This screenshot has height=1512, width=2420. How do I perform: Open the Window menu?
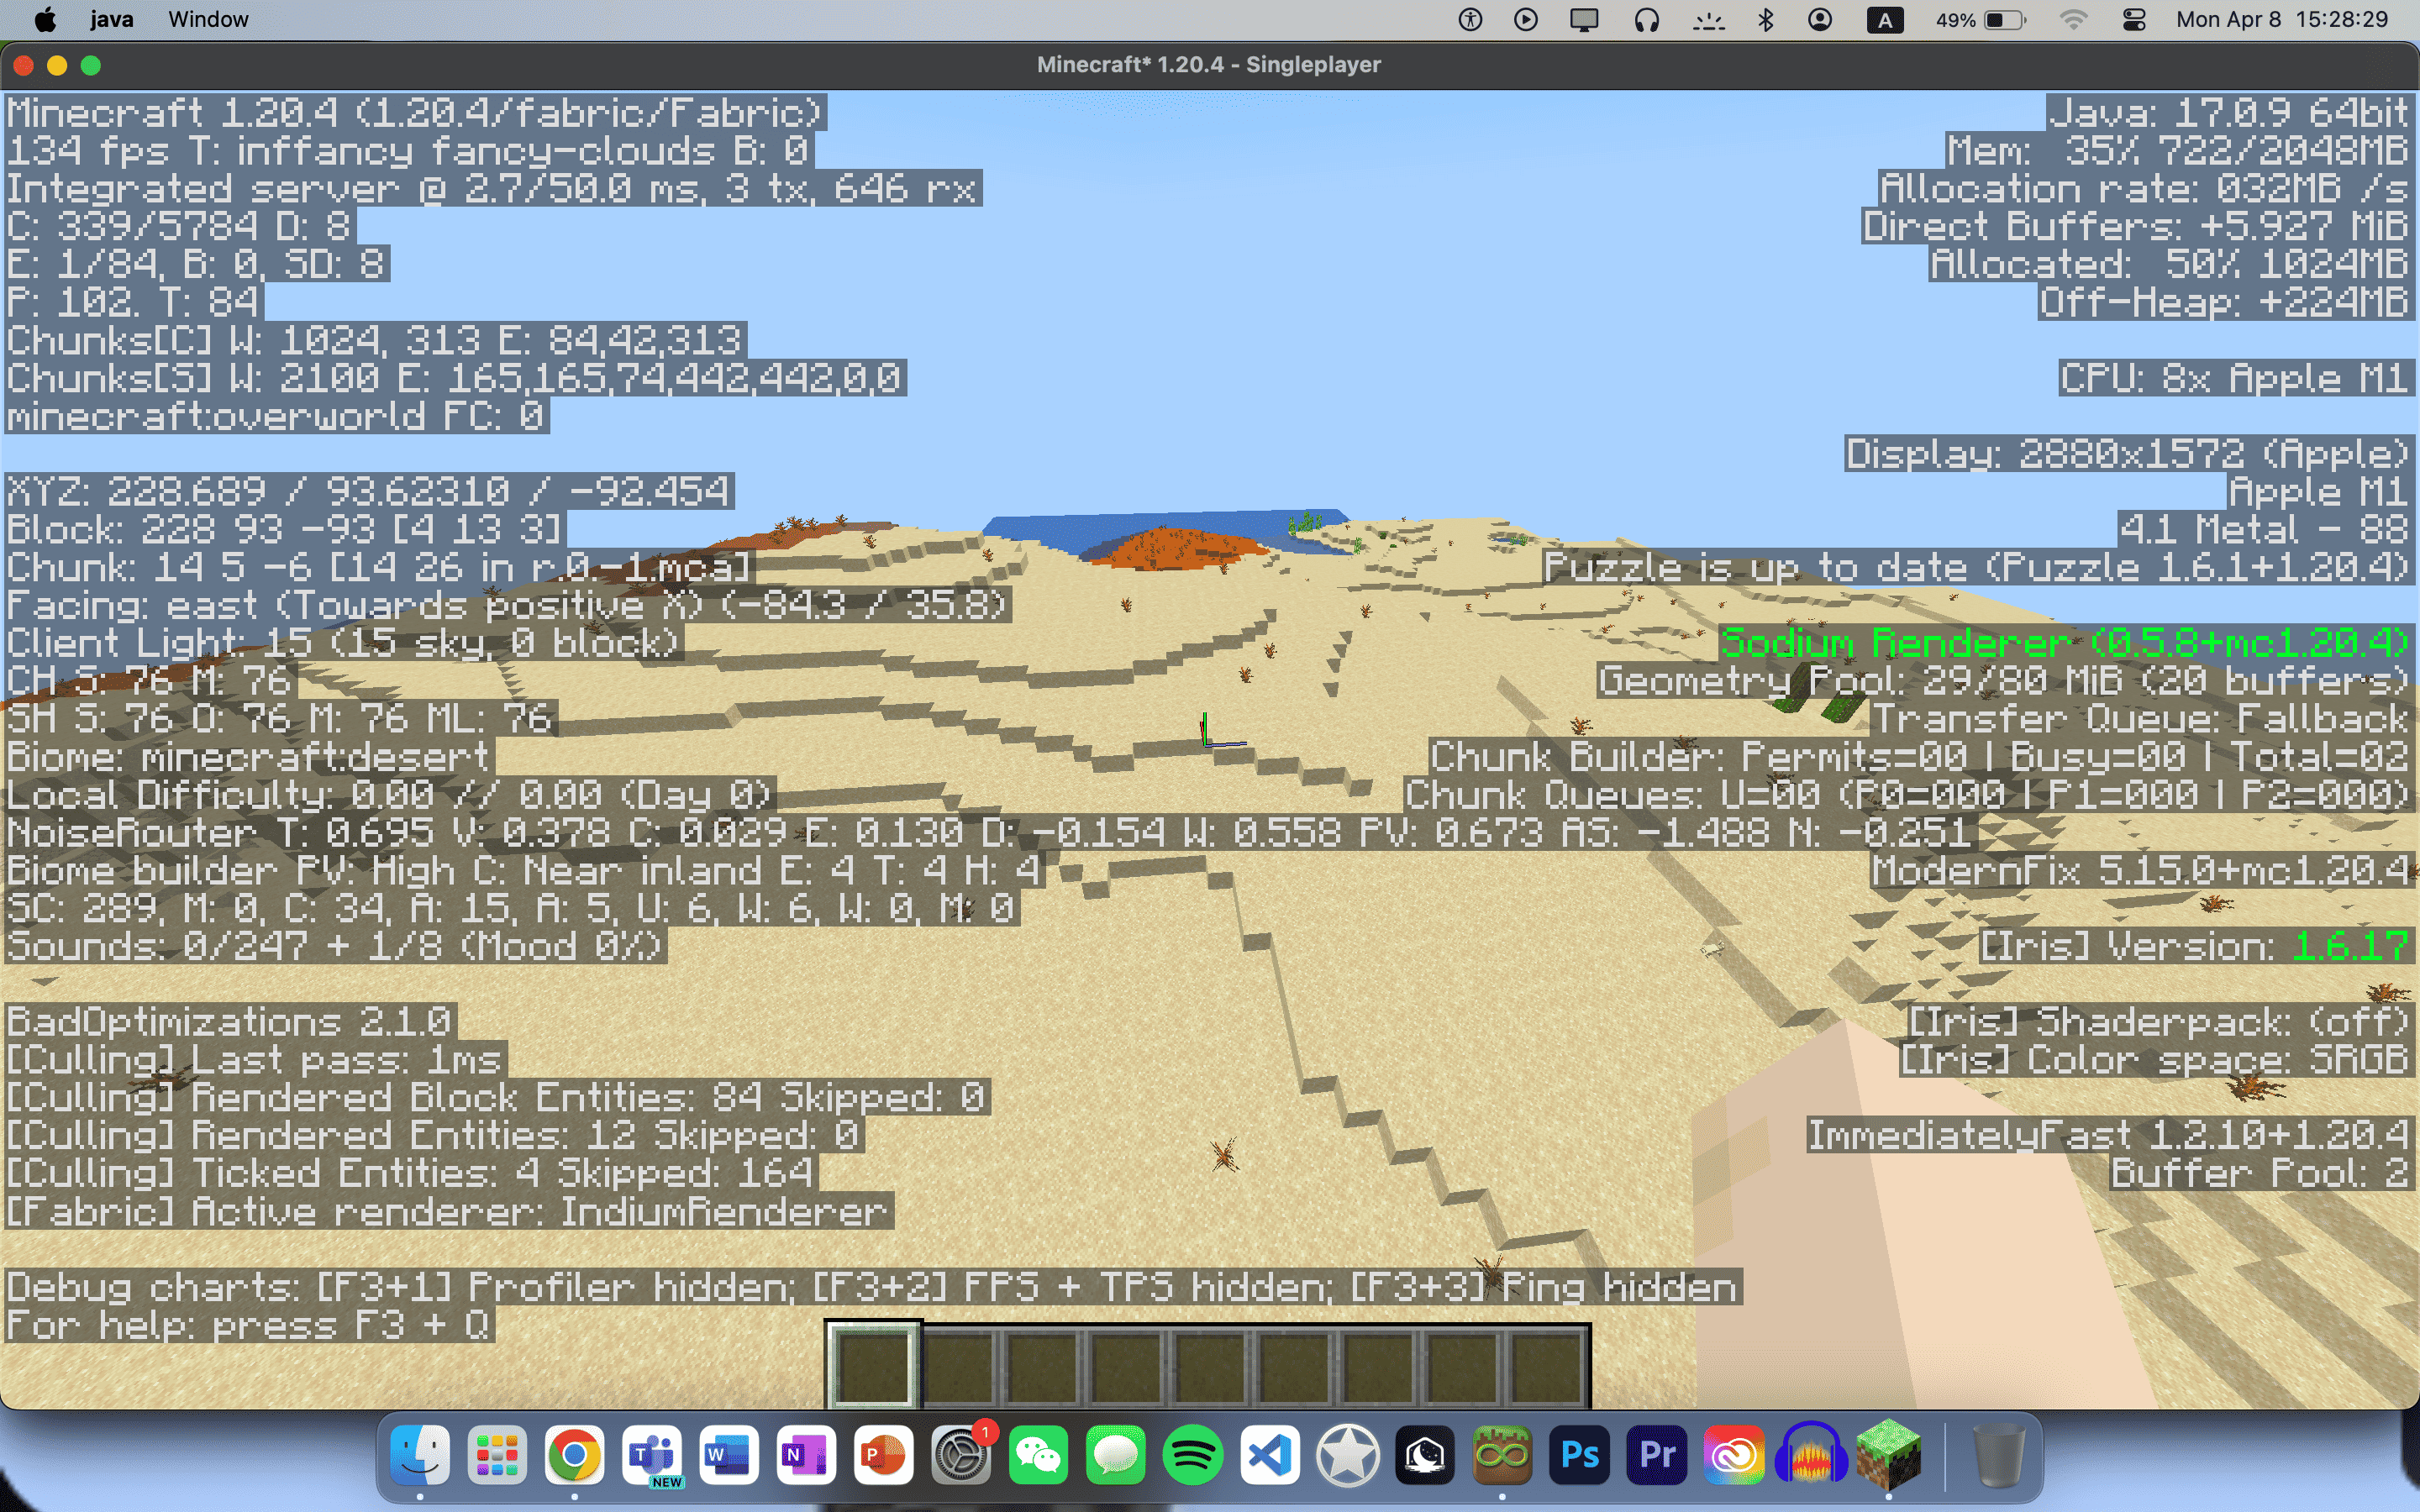[x=208, y=20]
